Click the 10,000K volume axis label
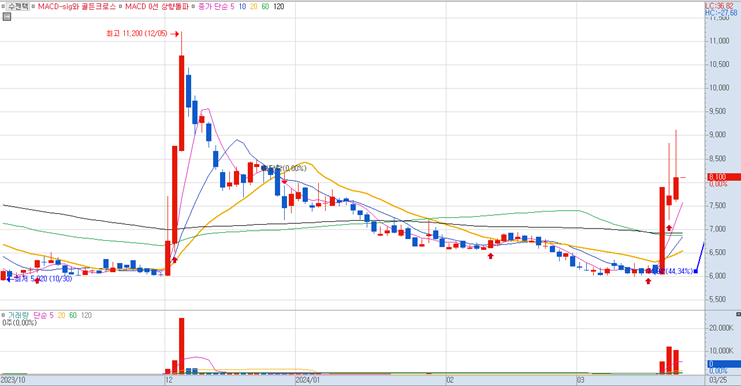The image size is (741, 386). click(x=722, y=351)
